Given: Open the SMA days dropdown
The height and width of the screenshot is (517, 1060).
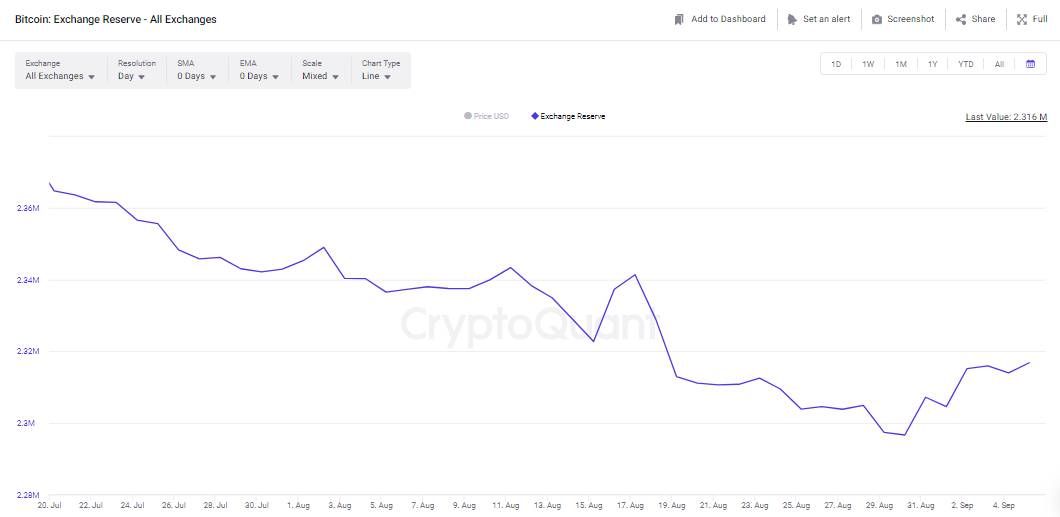Looking at the screenshot, I should click(196, 76).
